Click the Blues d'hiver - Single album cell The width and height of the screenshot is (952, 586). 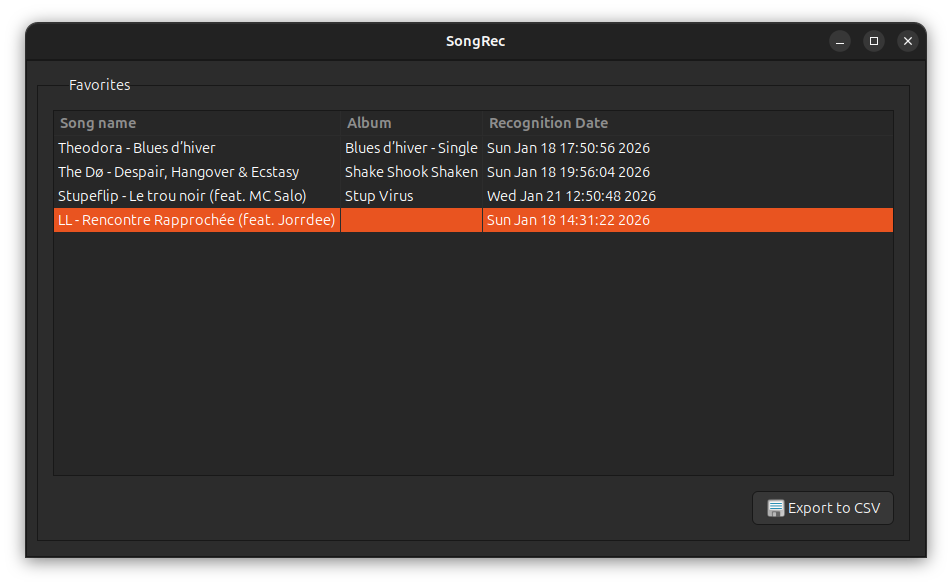pos(411,148)
